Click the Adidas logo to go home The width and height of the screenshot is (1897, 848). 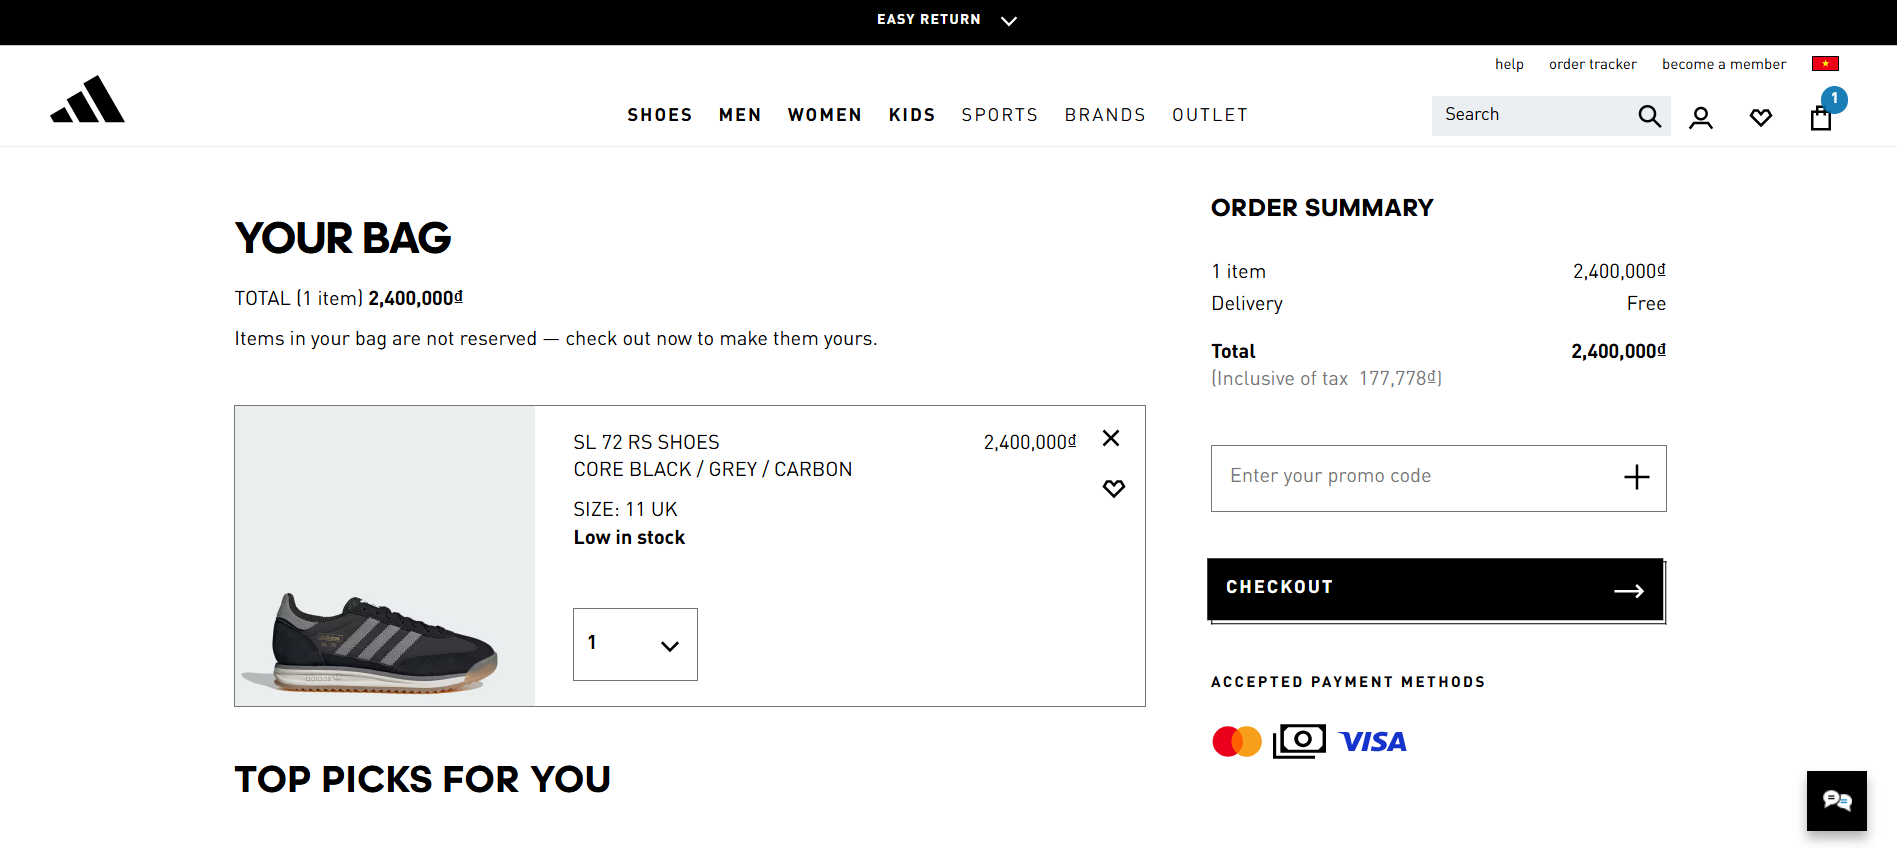coord(88,100)
